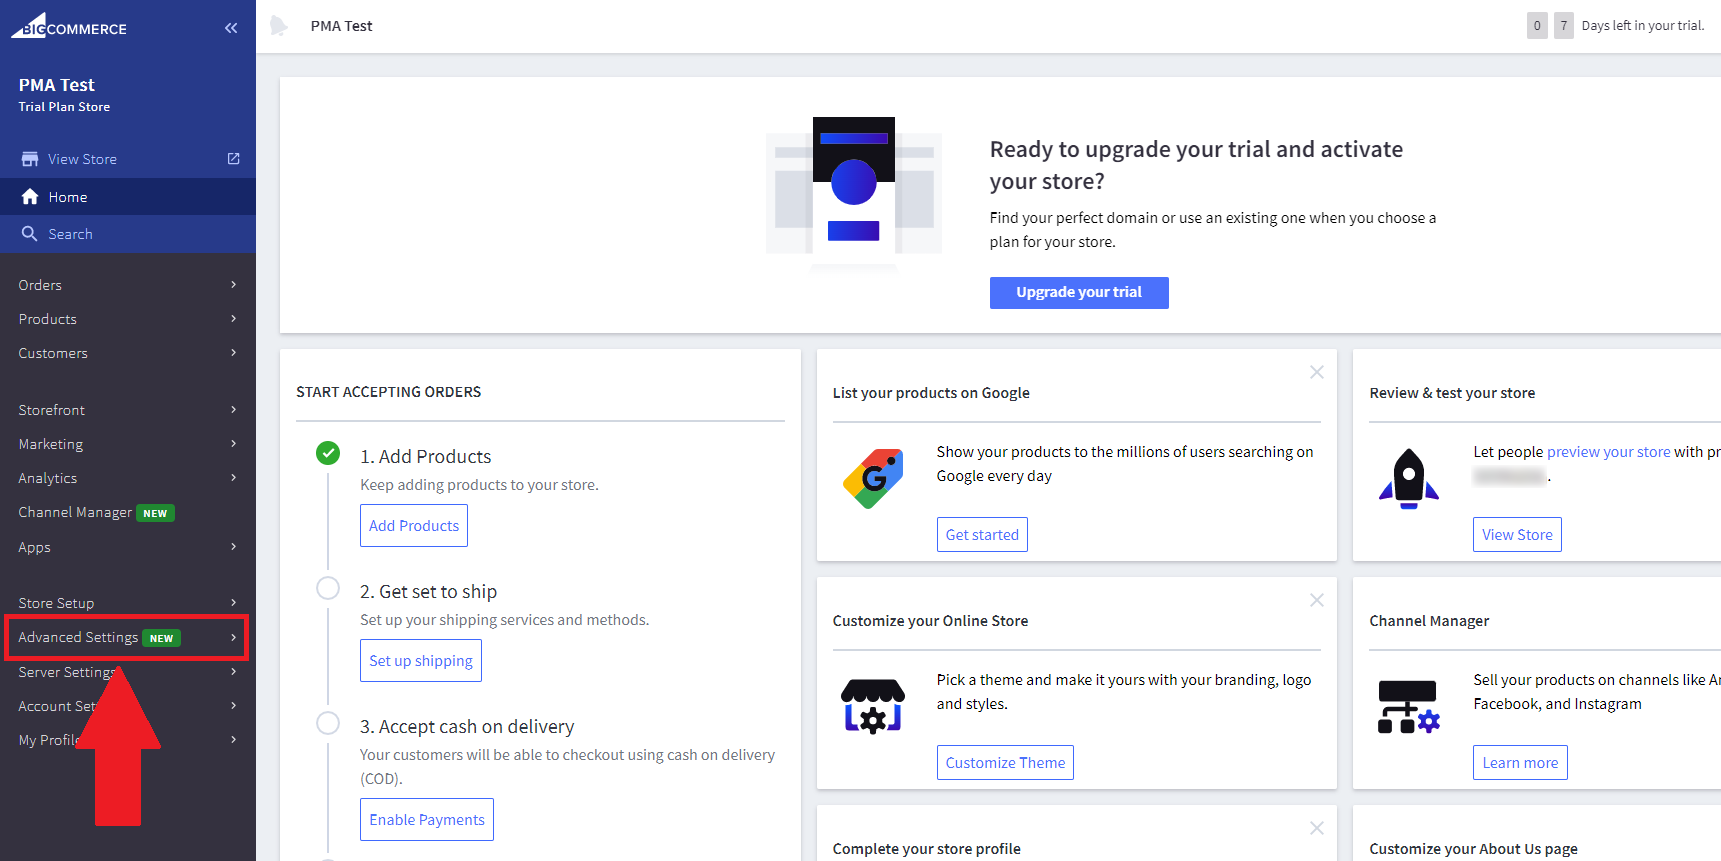Click the View Store external link icon
The image size is (1721, 861).
tap(233, 159)
